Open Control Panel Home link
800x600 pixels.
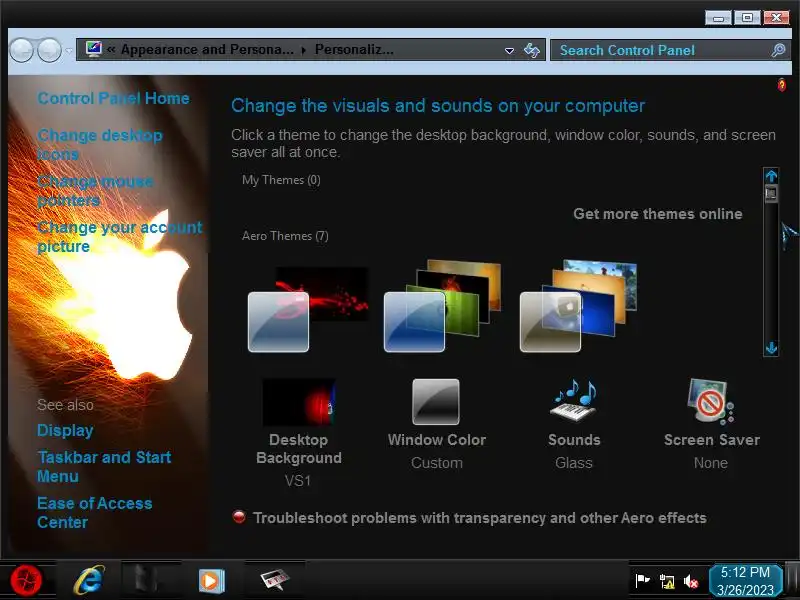pos(113,98)
